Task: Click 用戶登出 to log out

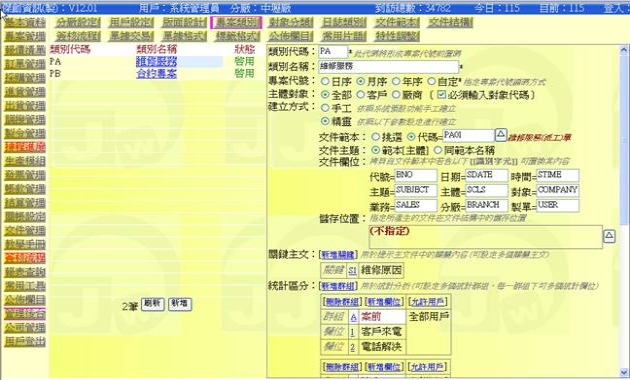Action: tap(25, 342)
